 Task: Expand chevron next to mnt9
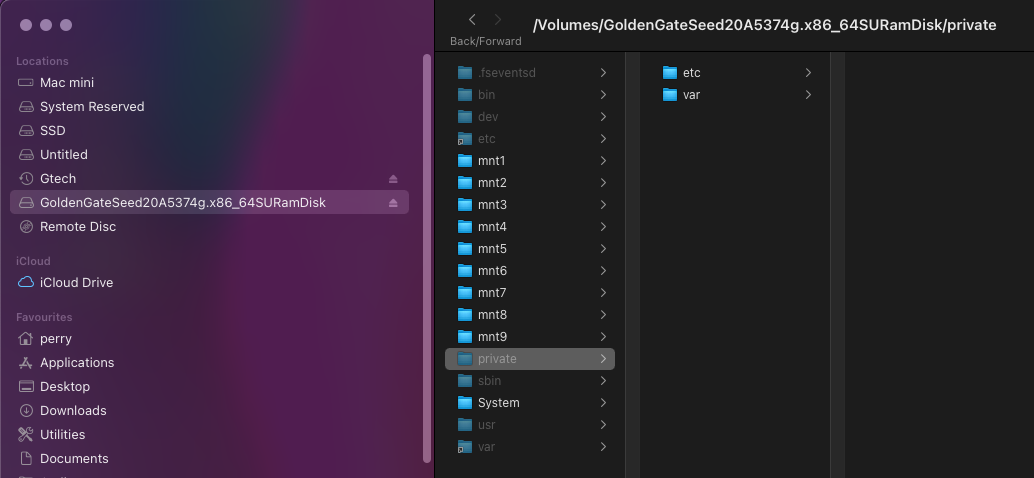click(603, 337)
